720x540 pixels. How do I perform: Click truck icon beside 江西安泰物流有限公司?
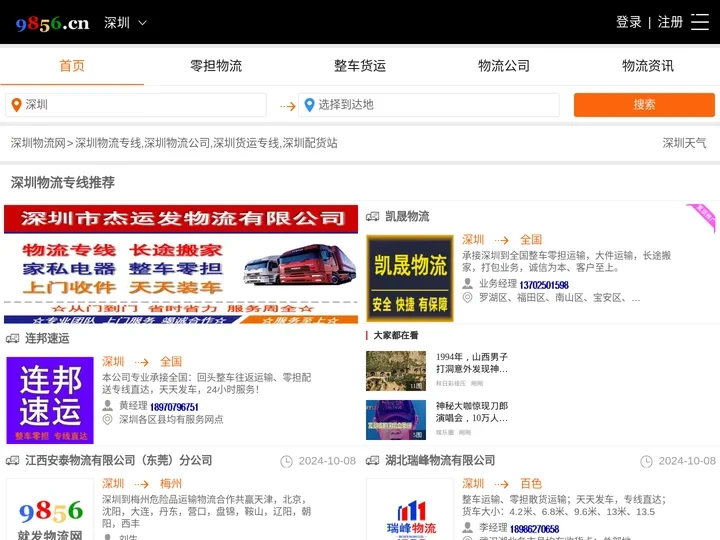(x=12, y=461)
